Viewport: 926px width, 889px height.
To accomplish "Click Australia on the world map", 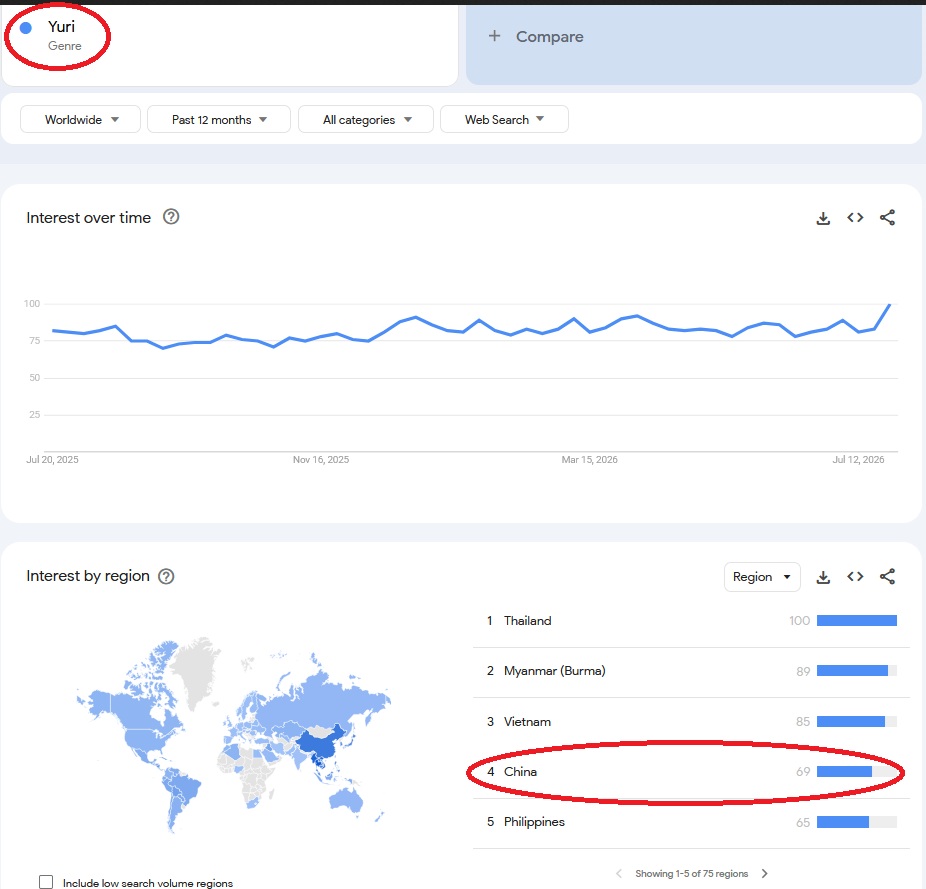I will coord(345,799).
